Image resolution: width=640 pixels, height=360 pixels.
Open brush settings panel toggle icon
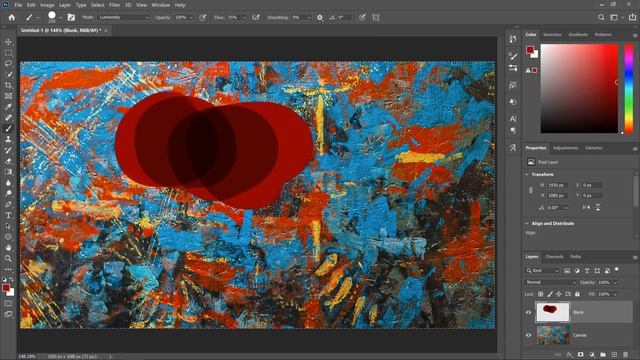71,18
